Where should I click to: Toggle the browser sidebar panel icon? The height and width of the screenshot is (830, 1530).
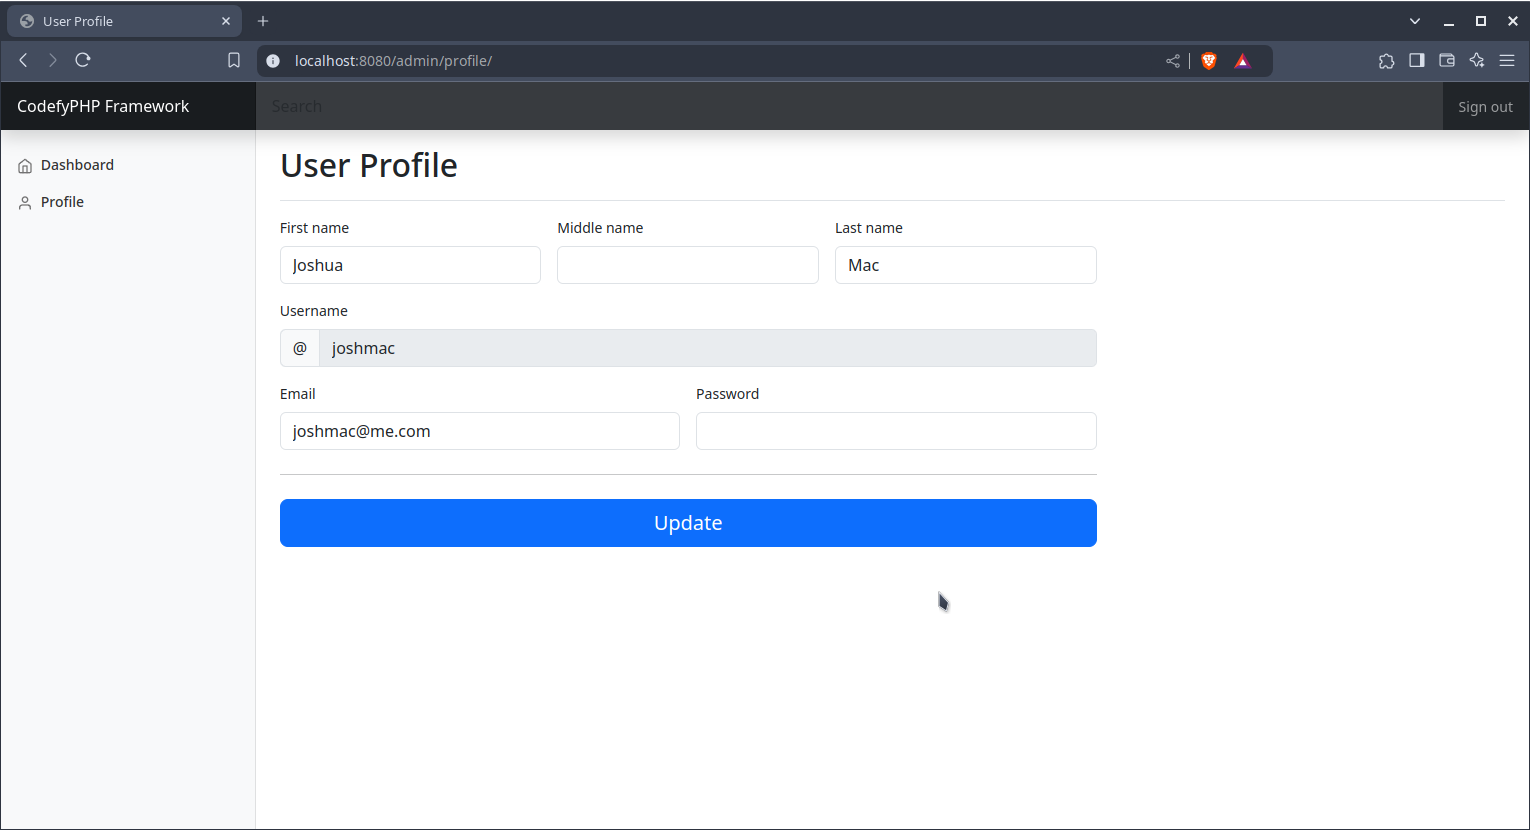pos(1416,61)
